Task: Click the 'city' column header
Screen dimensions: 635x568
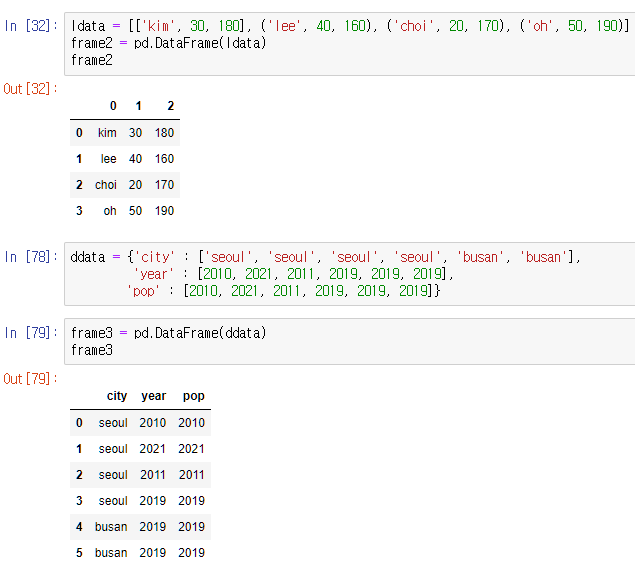Action: [x=117, y=396]
